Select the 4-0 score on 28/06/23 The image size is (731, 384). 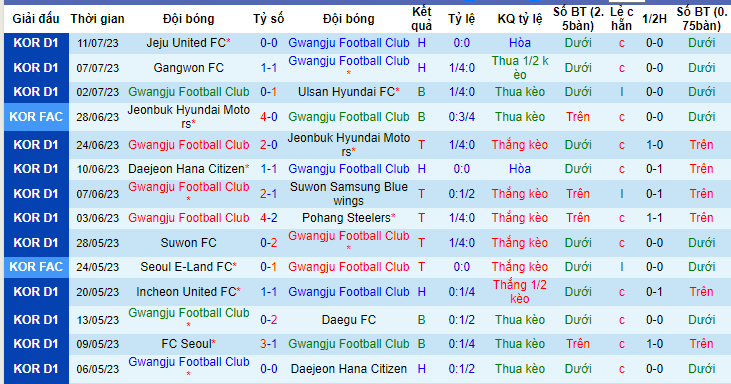[x=269, y=117]
